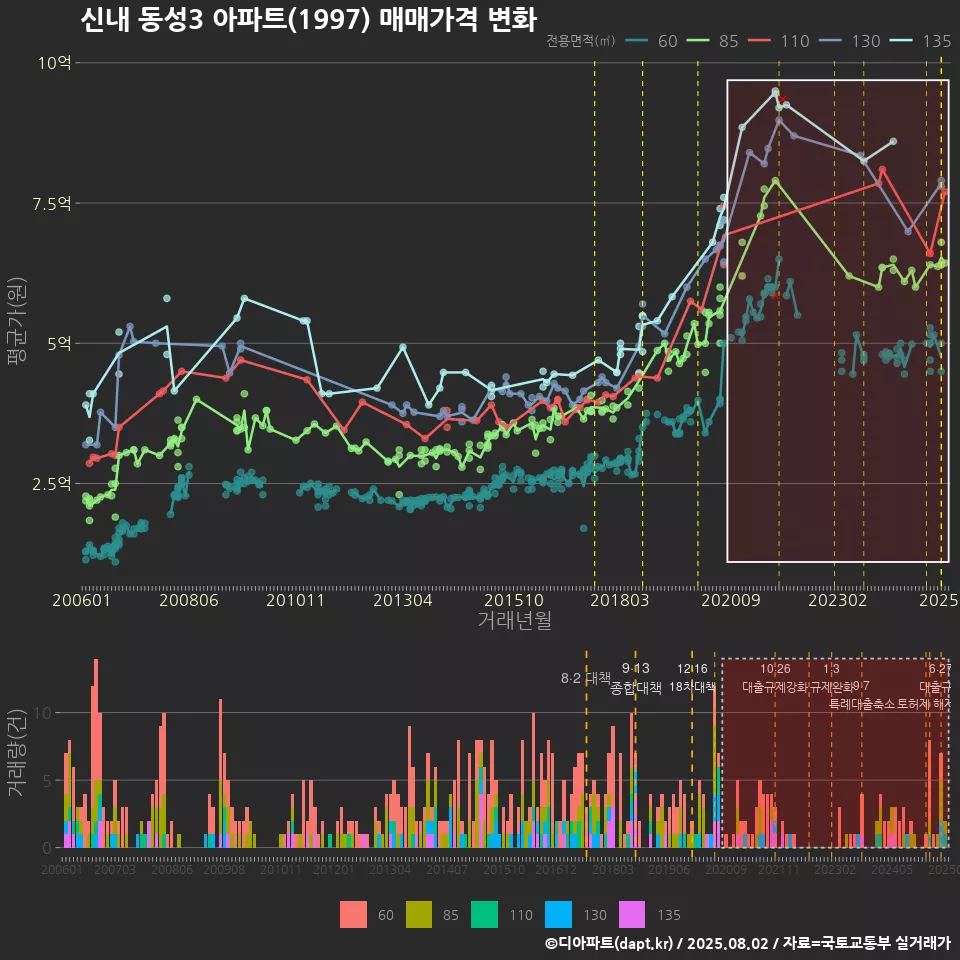Image resolution: width=960 pixels, height=960 pixels.
Task: Click the 6·27 policy annotation label
Action: pyautogui.click(x=940, y=669)
